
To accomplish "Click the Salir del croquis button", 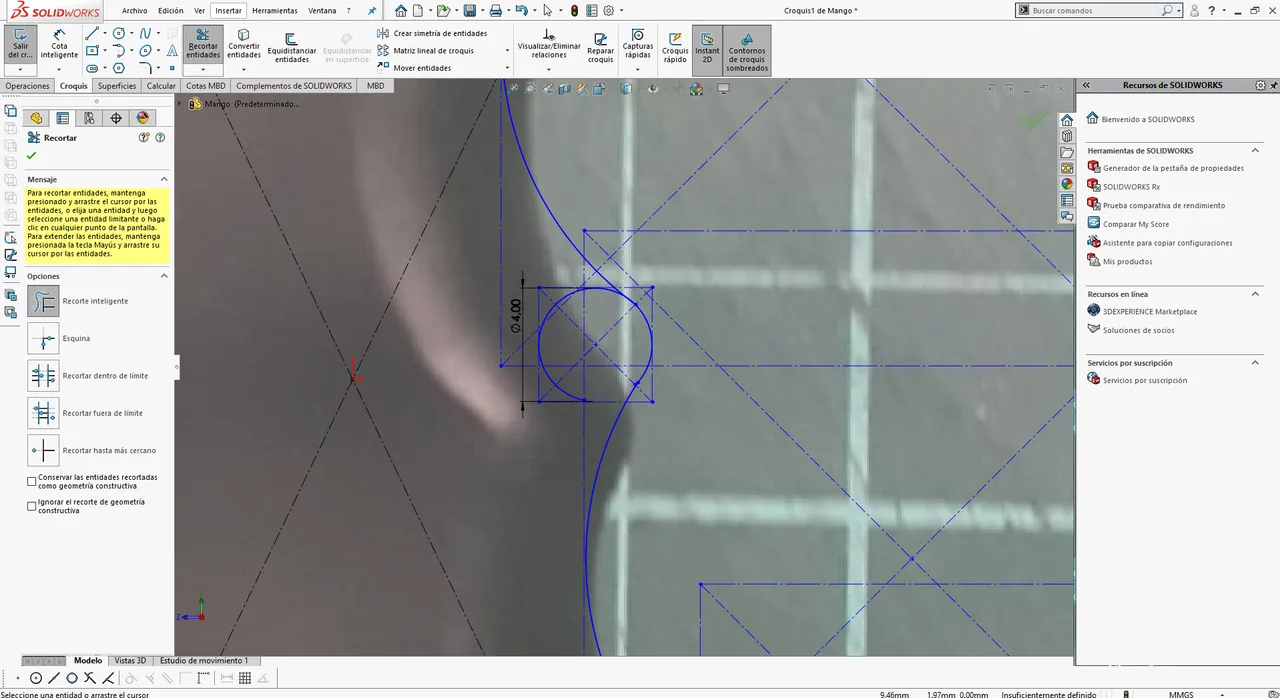I will tap(20, 44).
